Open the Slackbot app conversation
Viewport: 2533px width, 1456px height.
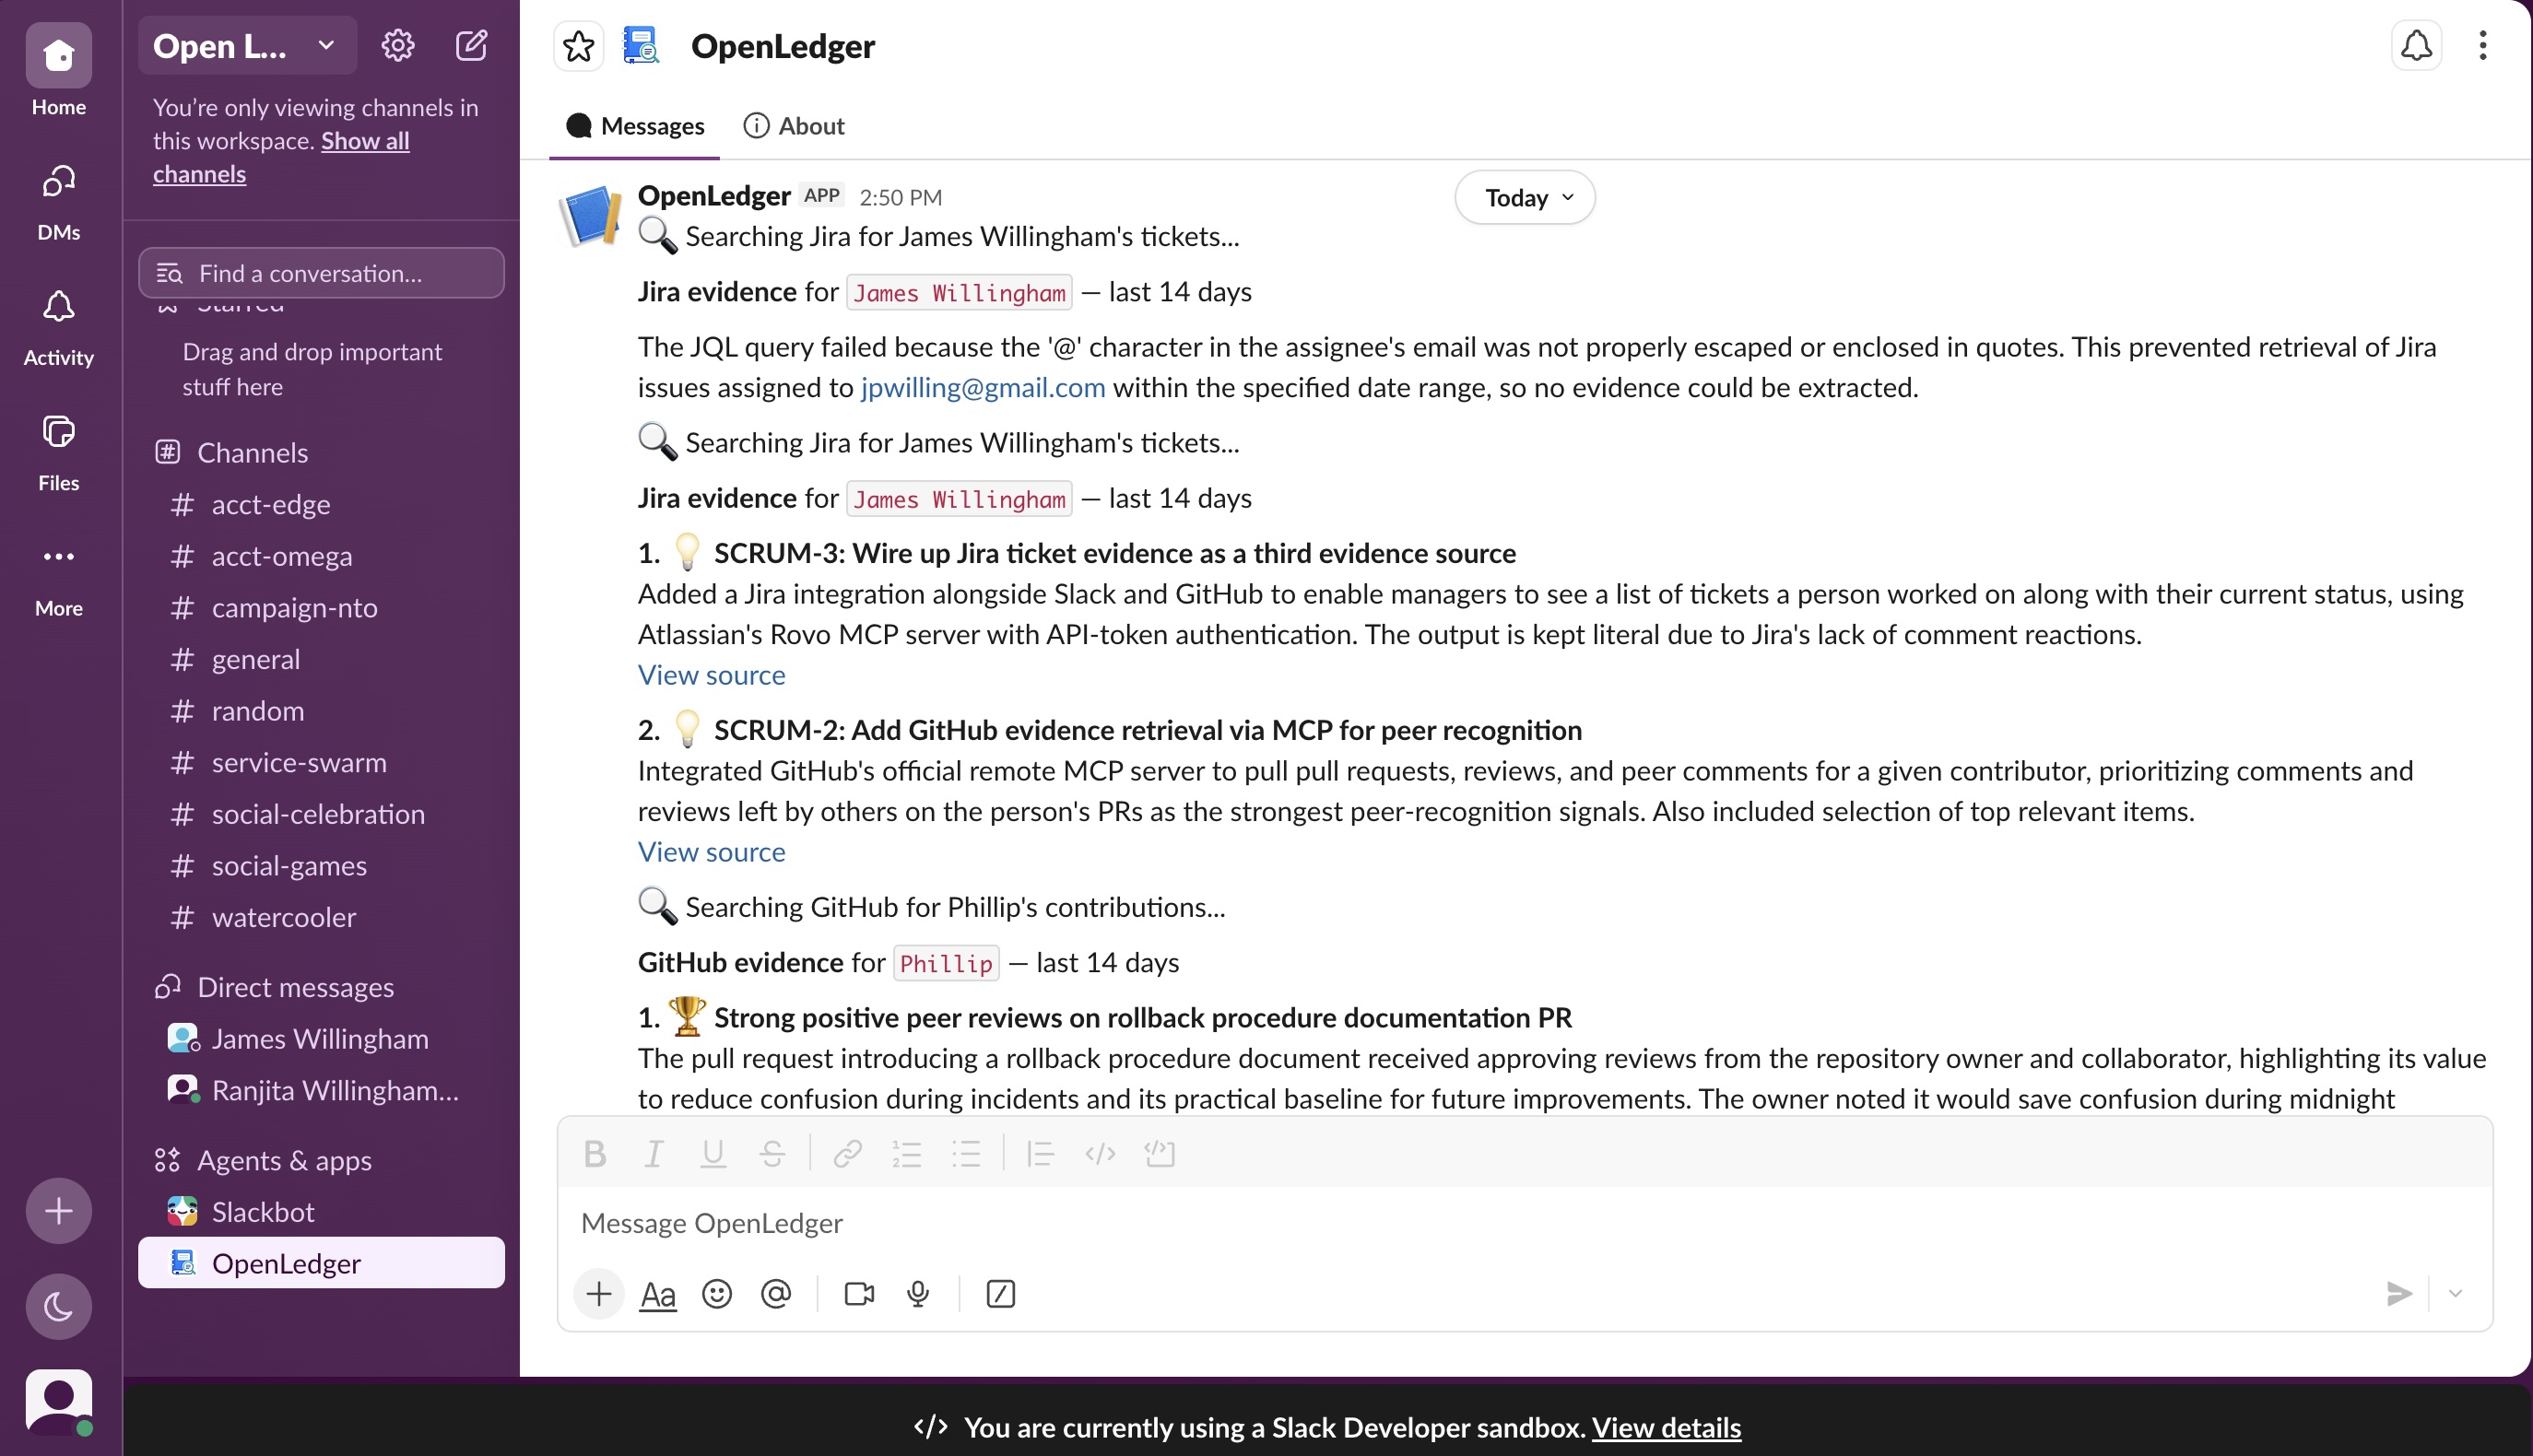[x=321, y=1212]
